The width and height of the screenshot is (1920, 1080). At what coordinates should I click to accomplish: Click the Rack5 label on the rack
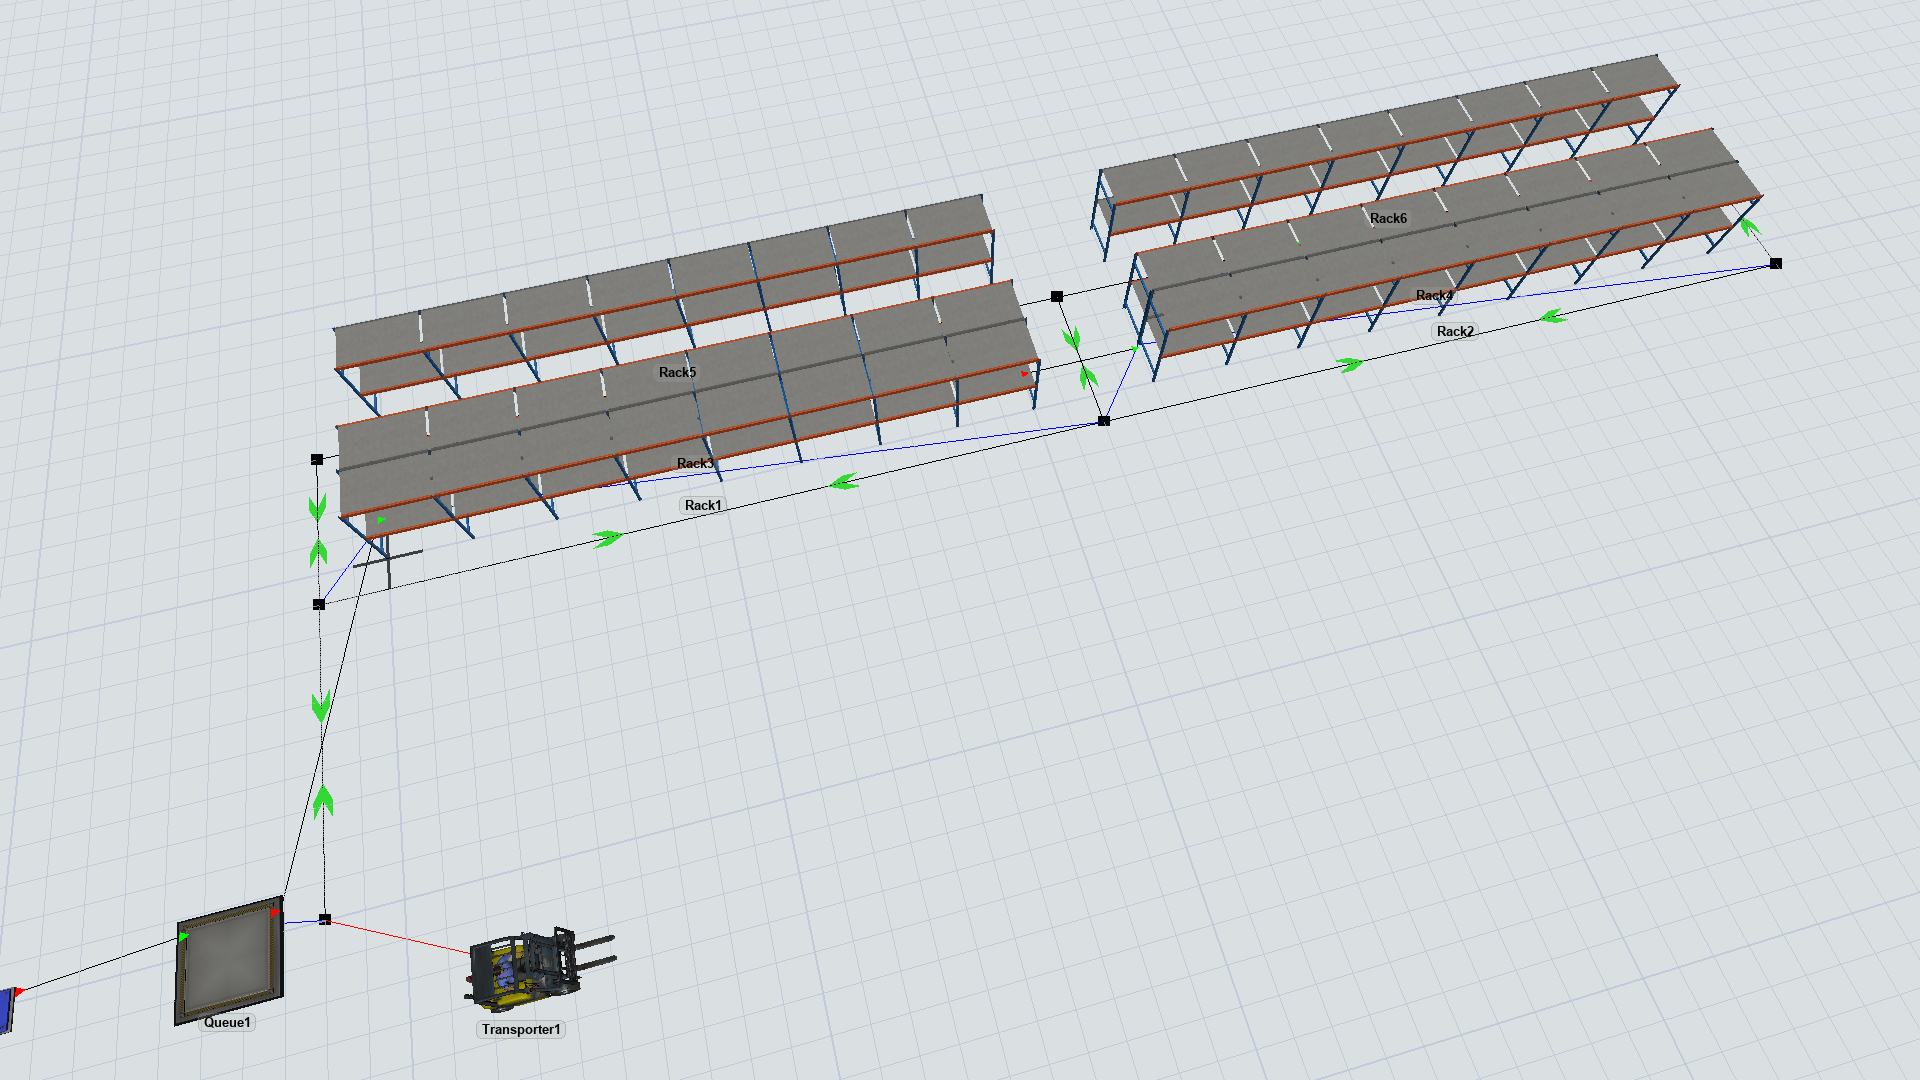(677, 373)
